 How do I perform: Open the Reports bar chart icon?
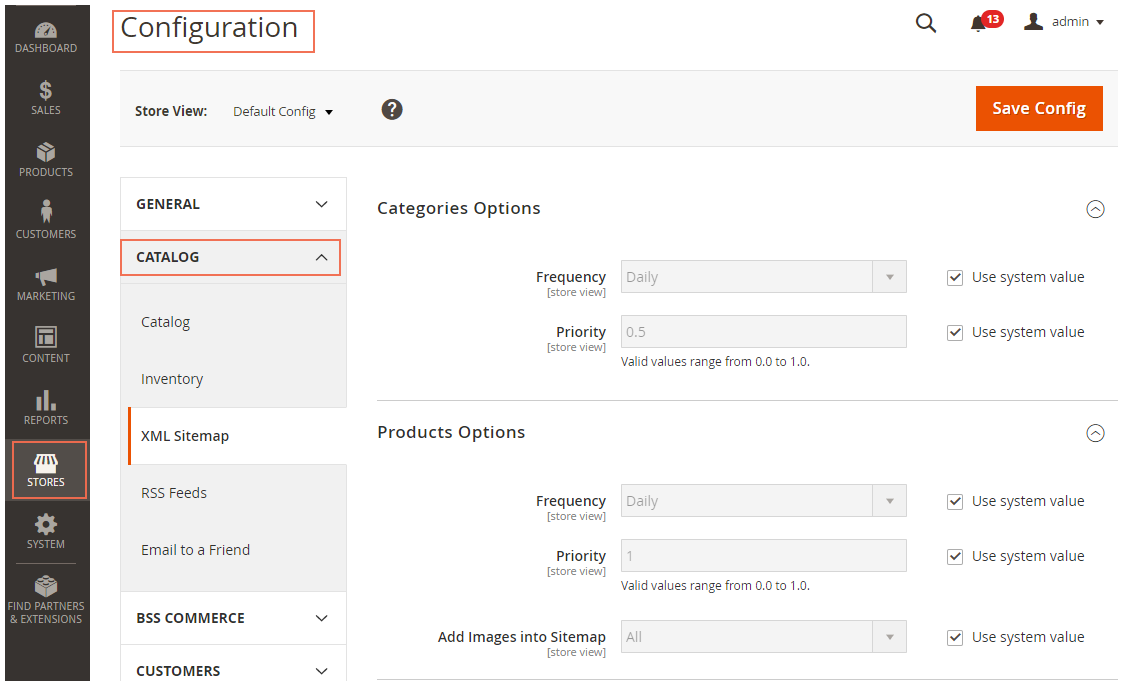click(46, 401)
